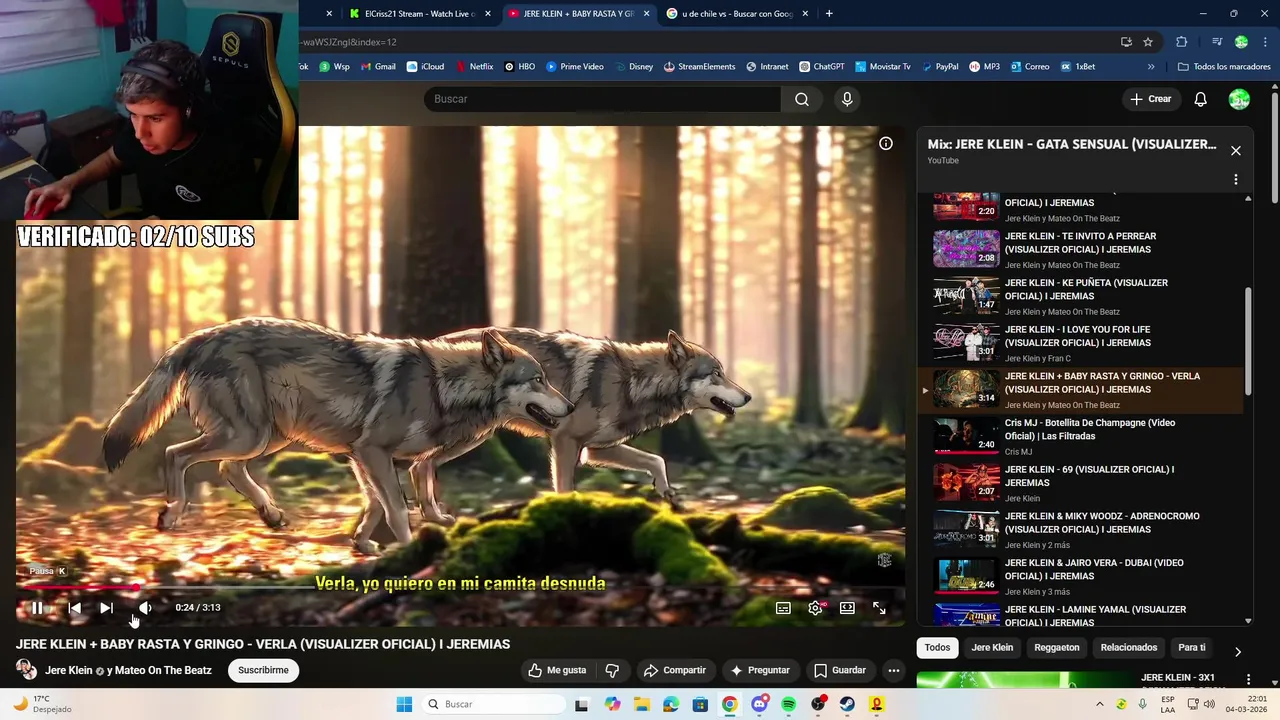This screenshot has height=720, width=1280.
Task: Open YouTube notifications bell
Action: click(1200, 99)
